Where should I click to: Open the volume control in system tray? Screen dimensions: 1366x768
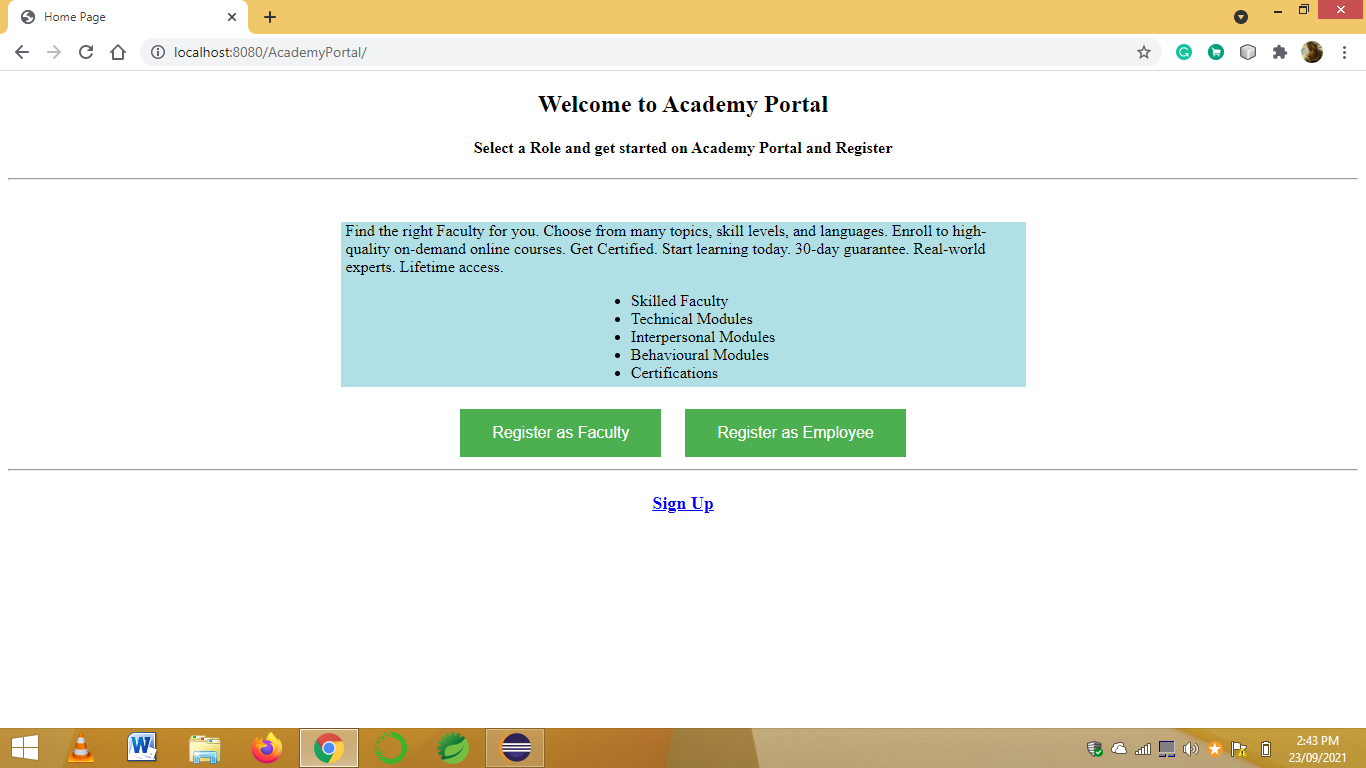(x=1190, y=749)
